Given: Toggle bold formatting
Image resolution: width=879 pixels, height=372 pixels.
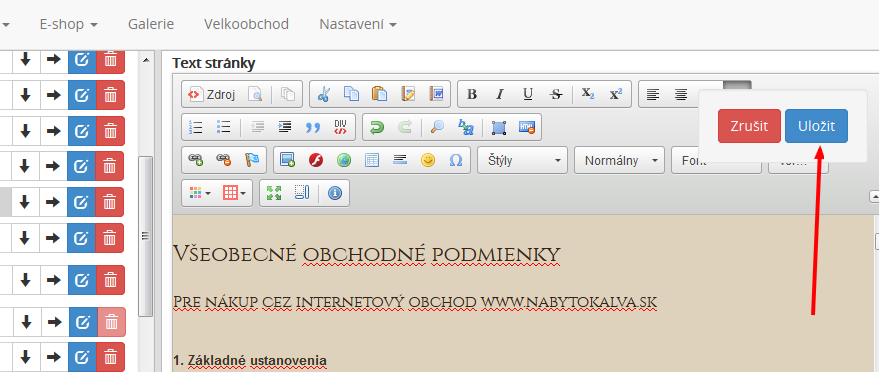Looking at the screenshot, I should (x=472, y=94).
